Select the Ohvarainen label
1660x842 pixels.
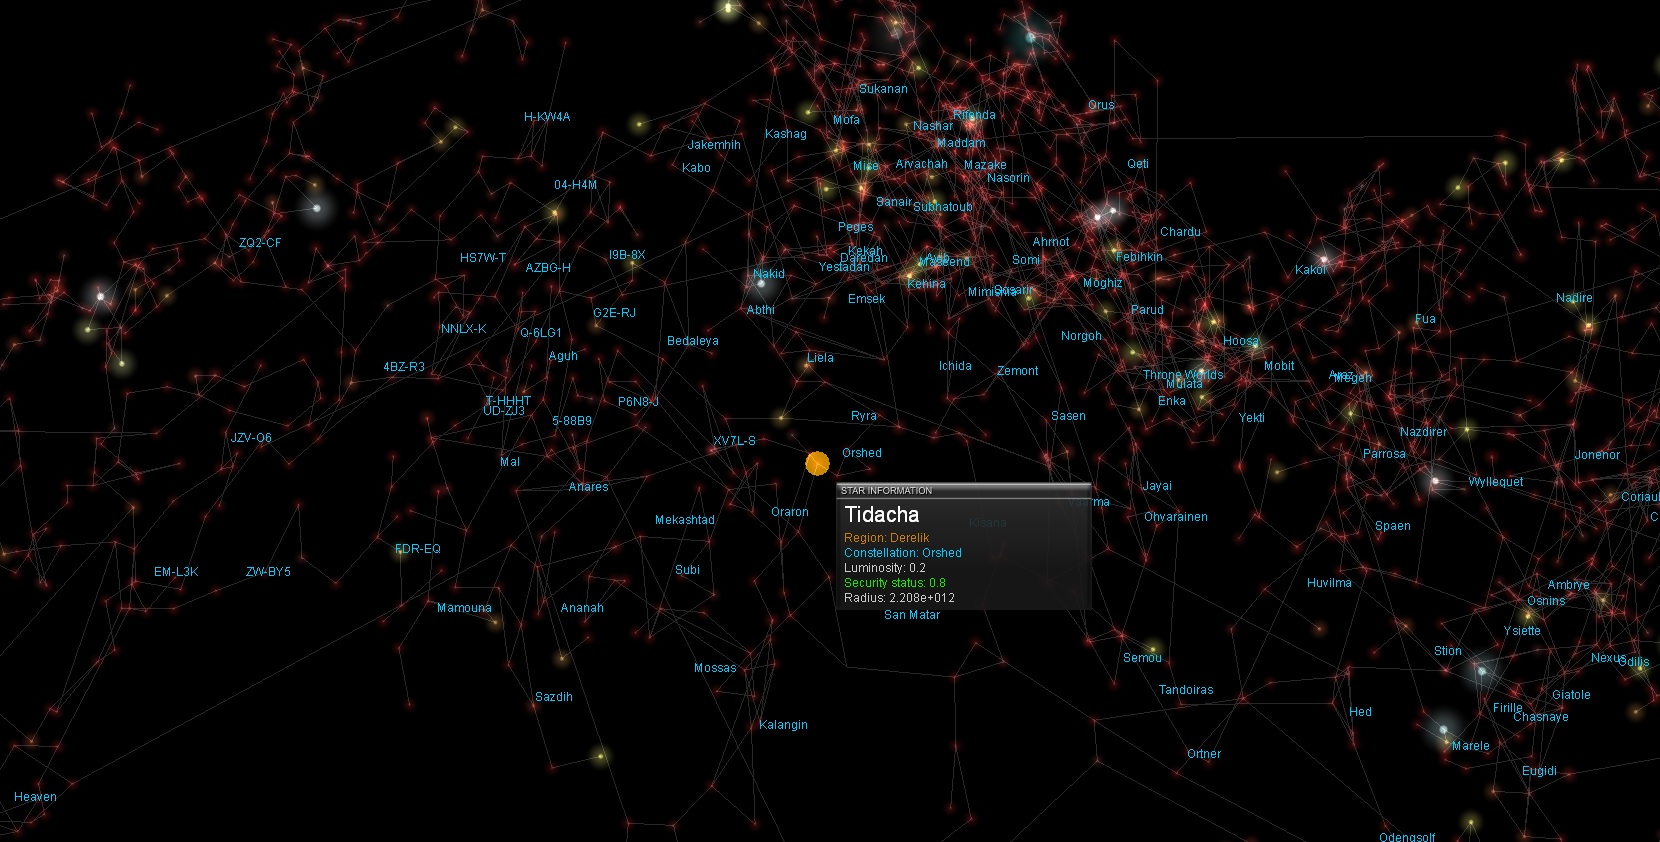[1176, 517]
